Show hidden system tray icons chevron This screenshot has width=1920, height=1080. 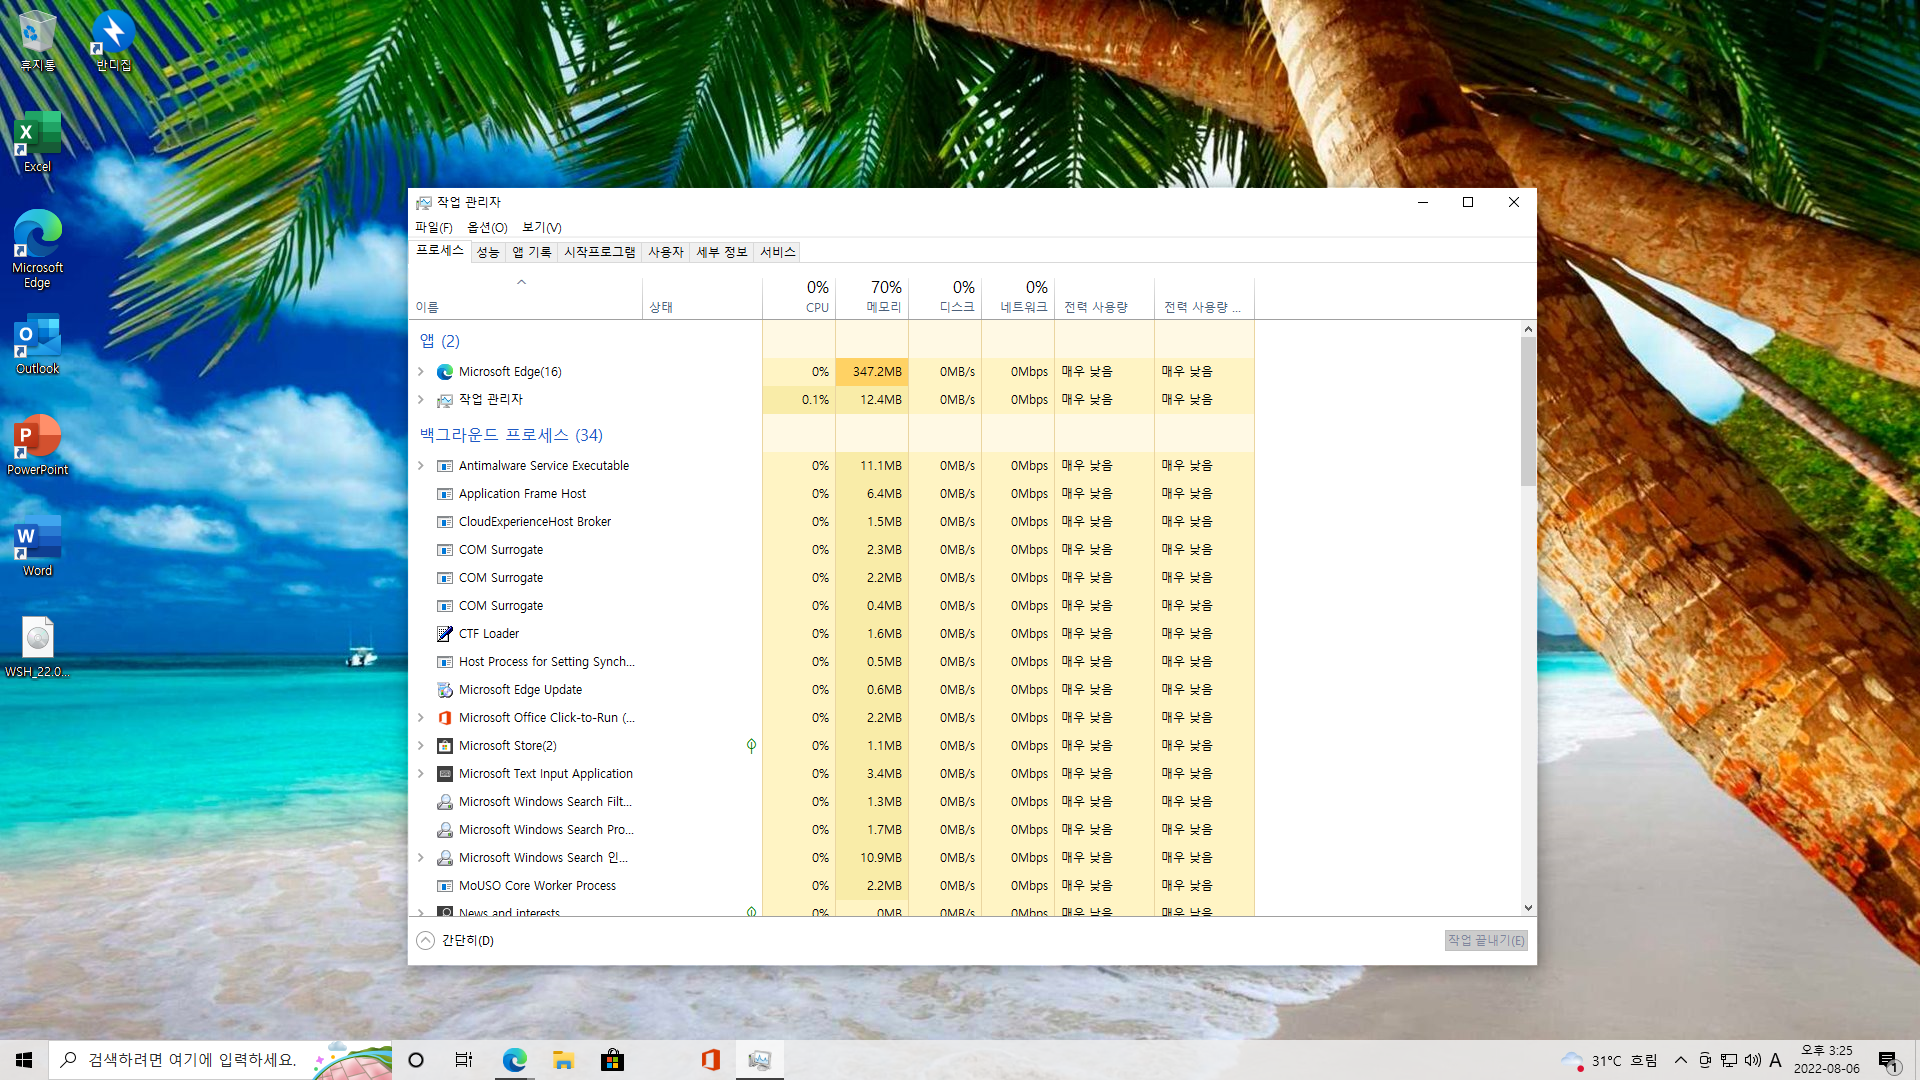(x=1681, y=1060)
